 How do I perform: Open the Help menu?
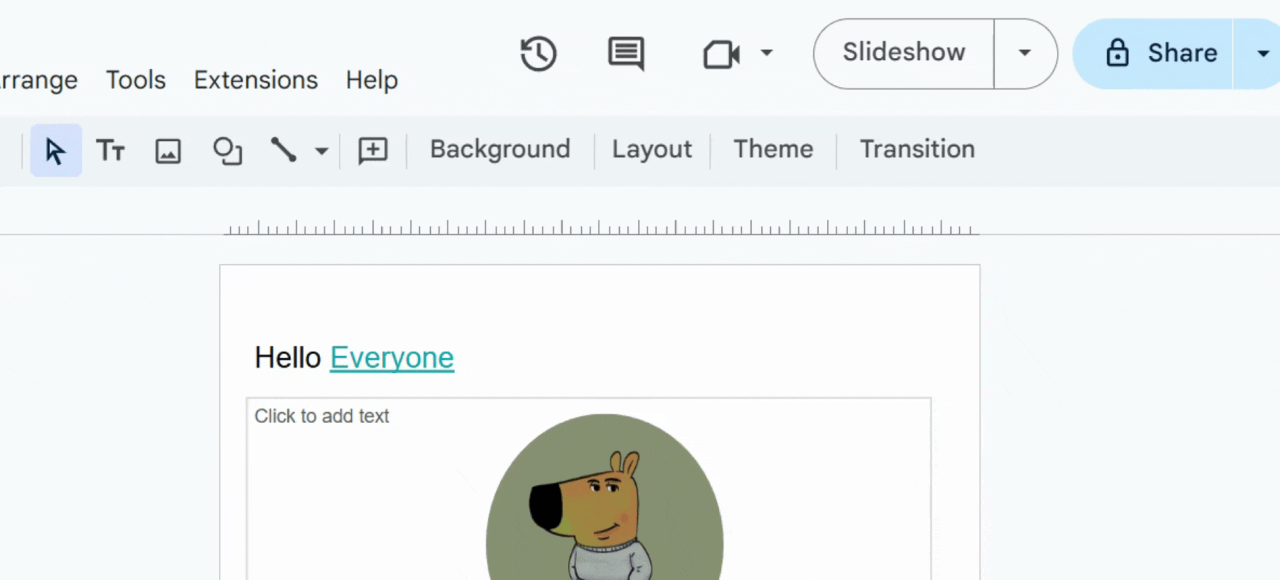pyautogui.click(x=372, y=80)
